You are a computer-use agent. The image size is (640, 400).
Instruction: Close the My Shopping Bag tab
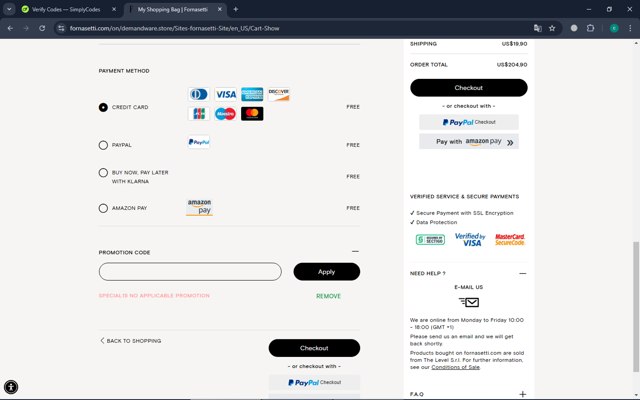point(220,9)
